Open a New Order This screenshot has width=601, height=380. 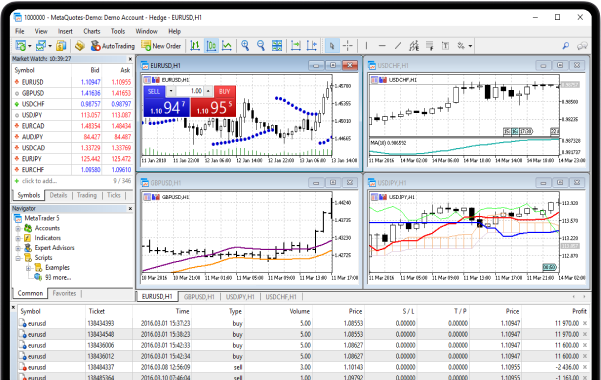click(x=161, y=46)
